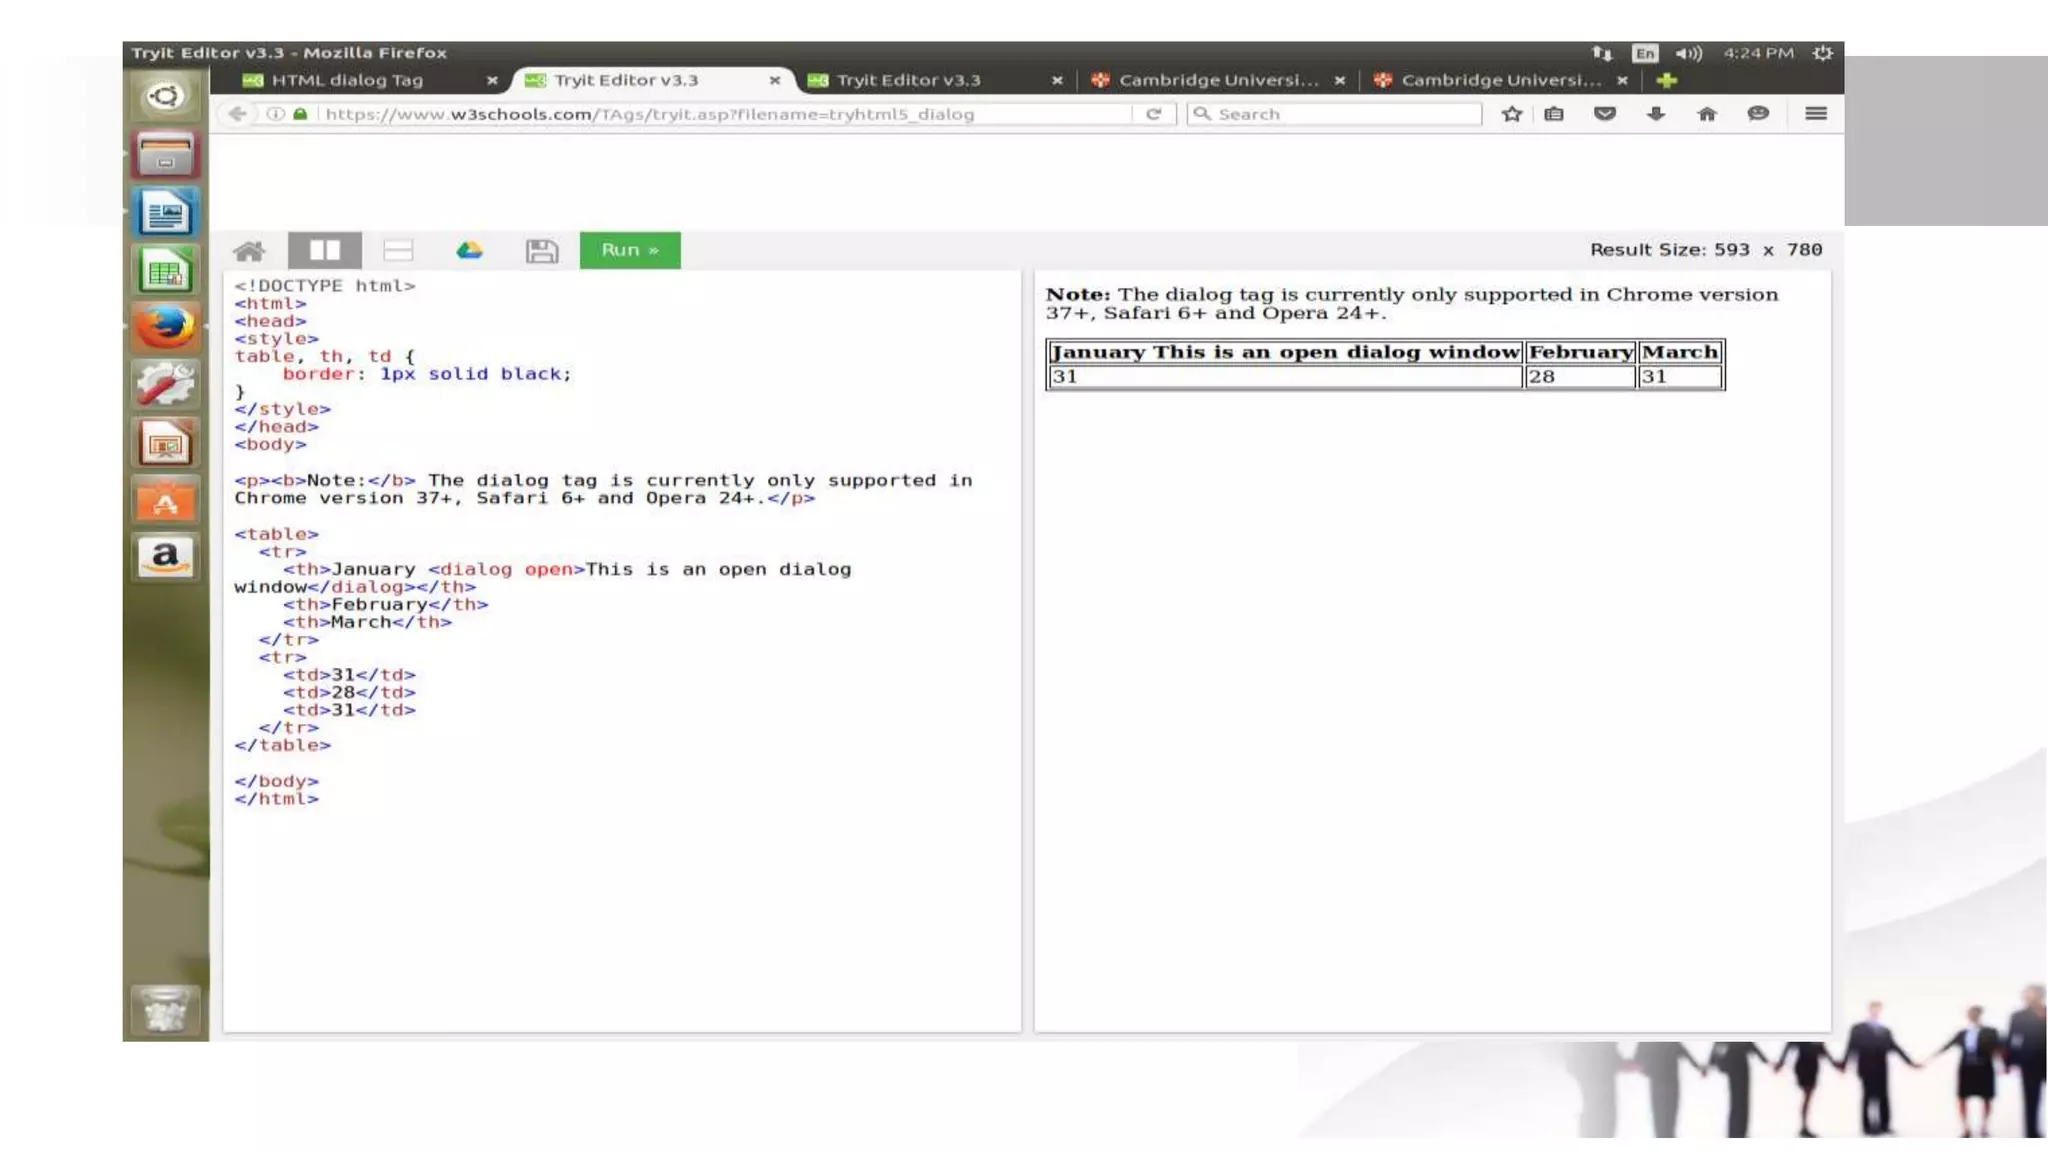Launch Amazon from the Ubuntu dock
Screen dimensions: 2048x1152
click(x=165, y=557)
